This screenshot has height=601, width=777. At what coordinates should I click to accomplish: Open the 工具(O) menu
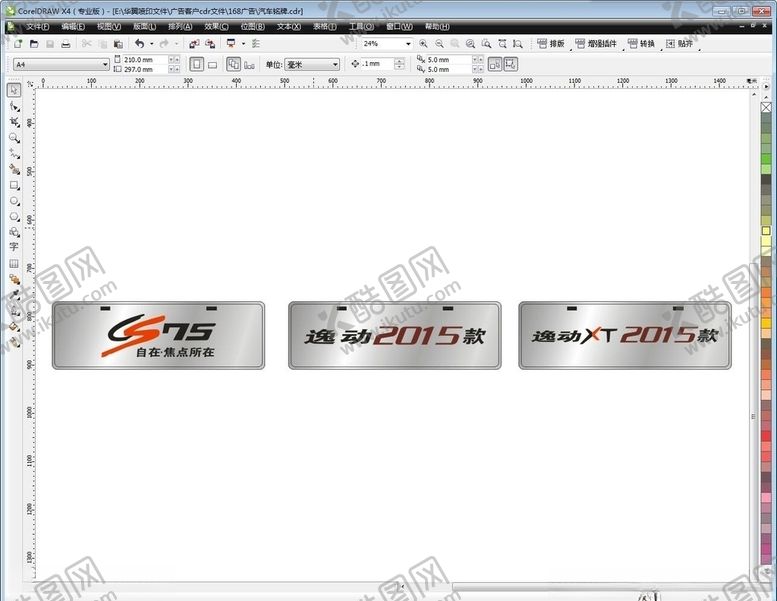(361, 26)
